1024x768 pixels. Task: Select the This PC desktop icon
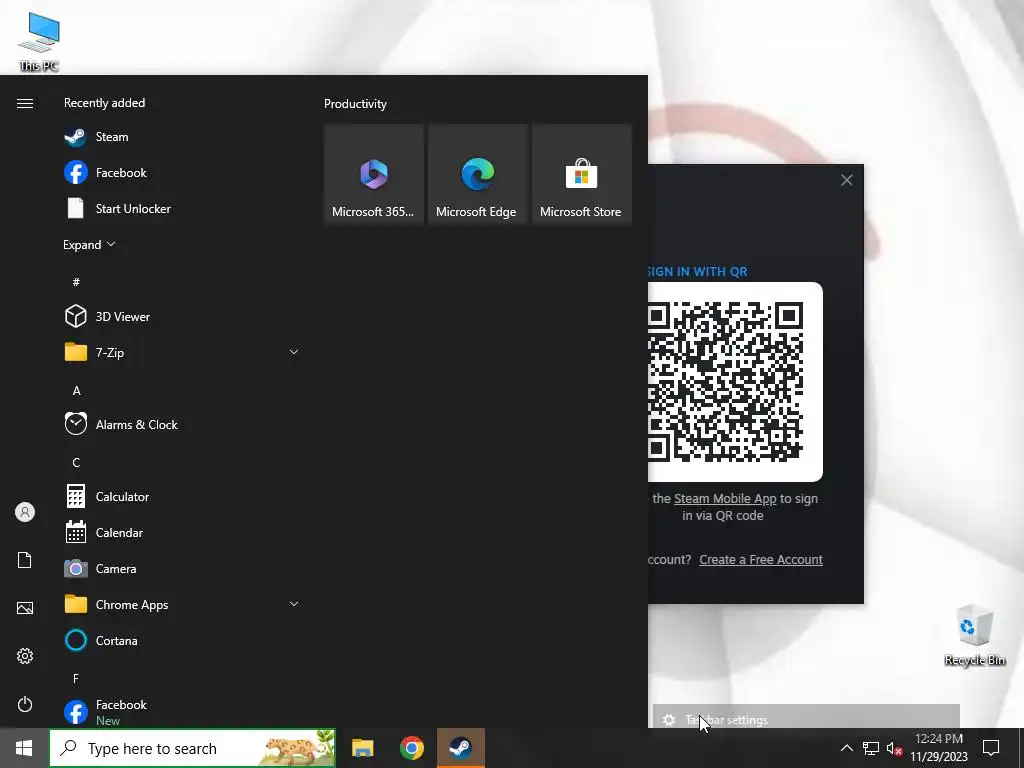point(39,42)
